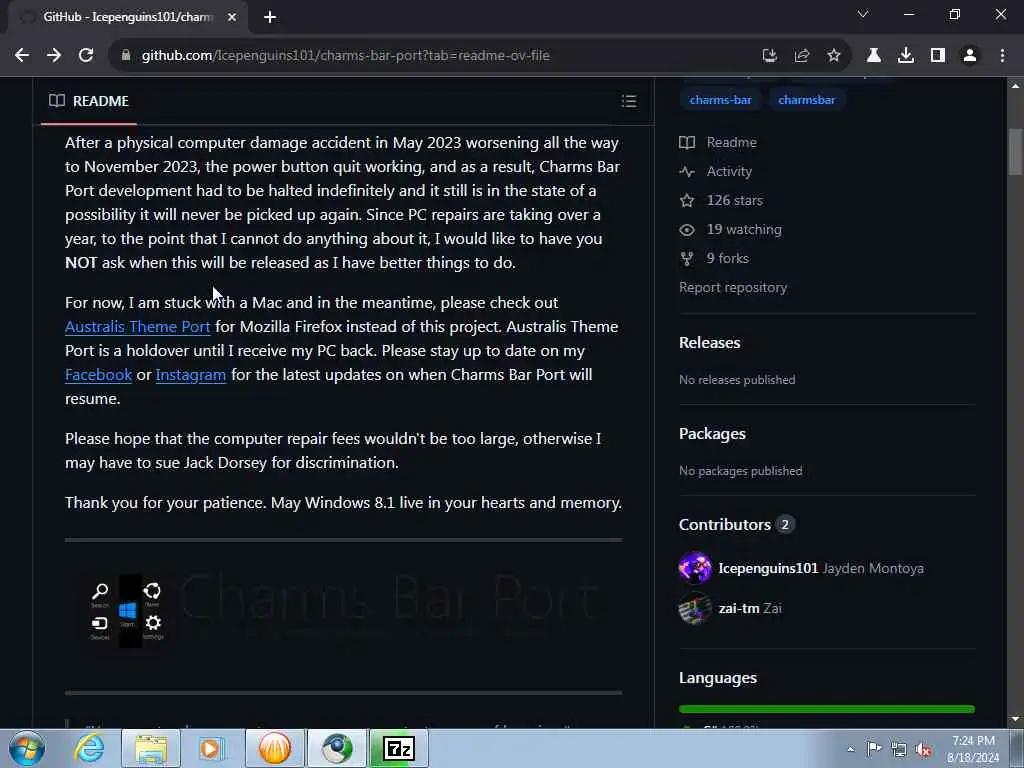The height and width of the screenshot is (768, 1024).
Task: Open the Releases heading link
Action: pos(710,343)
